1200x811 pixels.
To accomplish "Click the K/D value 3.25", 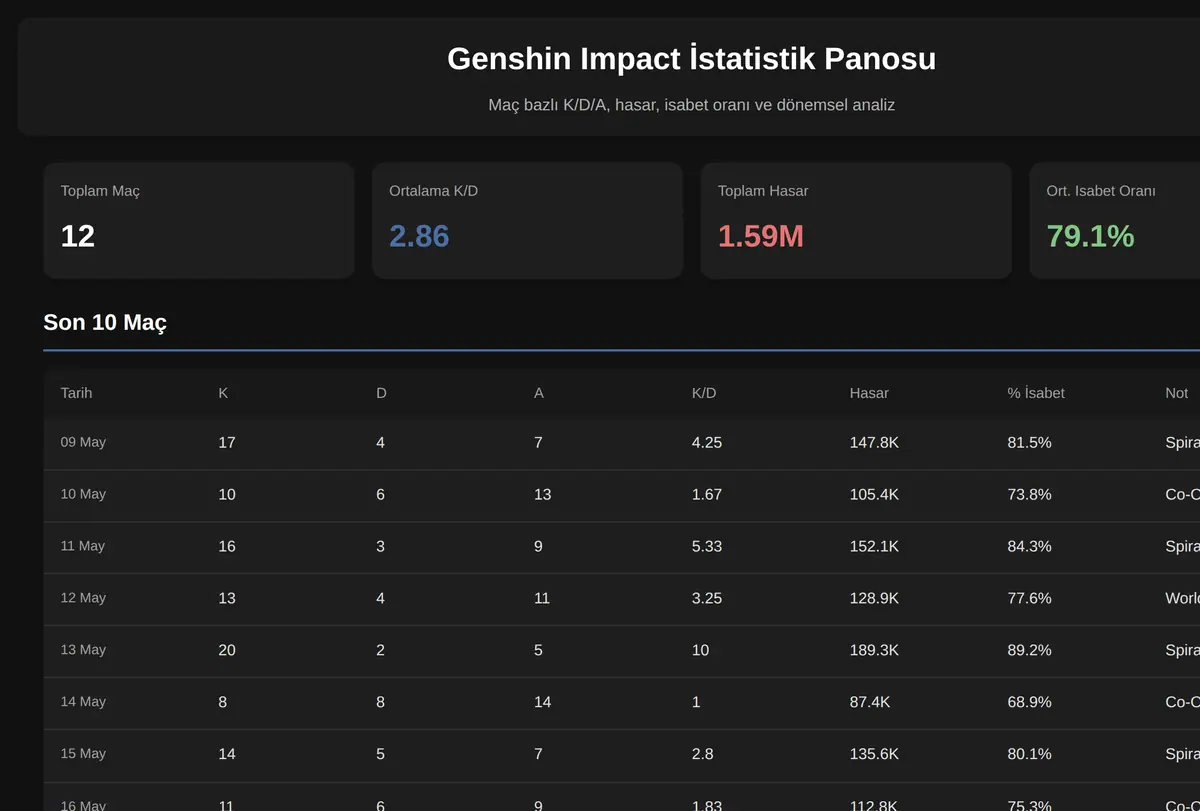I will [707, 598].
